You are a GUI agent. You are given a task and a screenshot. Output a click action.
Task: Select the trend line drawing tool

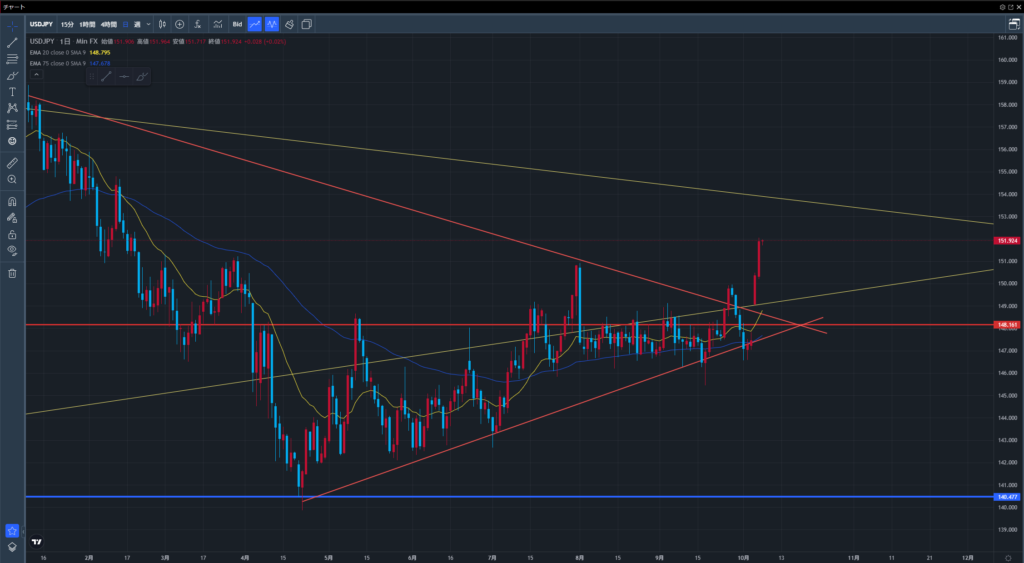click(x=12, y=42)
